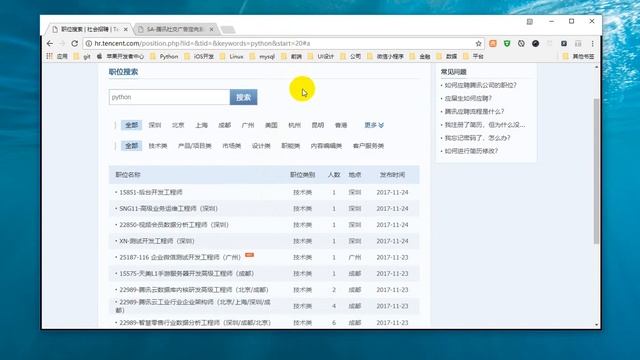The height and width of the screenshot is (360, 640).
Task: Open the new tab button
Action: click(x=228, y=29)
